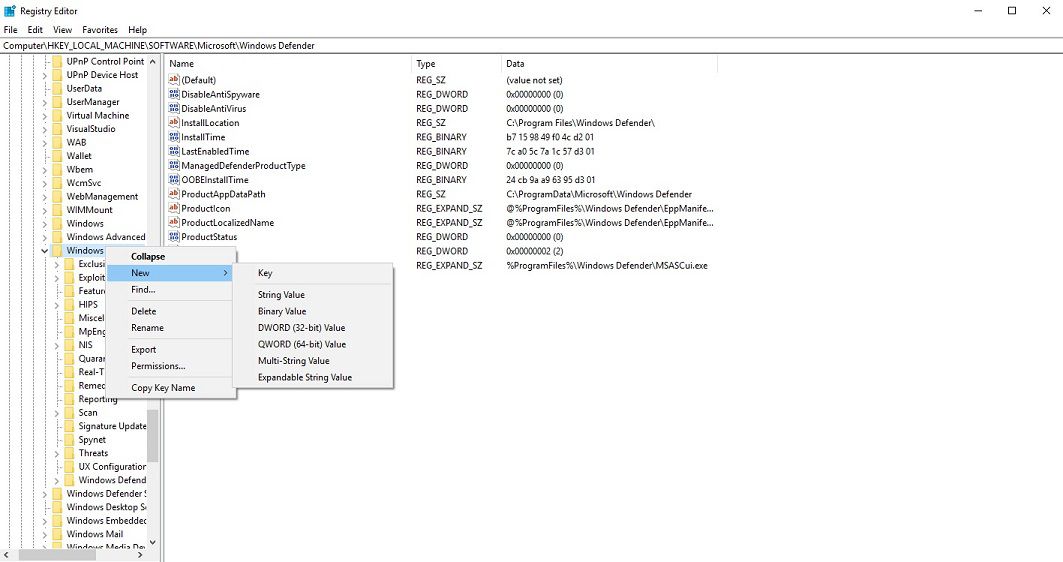Click the WebManagement folder icon
Image resolution: width=1063 pixels, height=562 pixels.
tap(58, 197)
